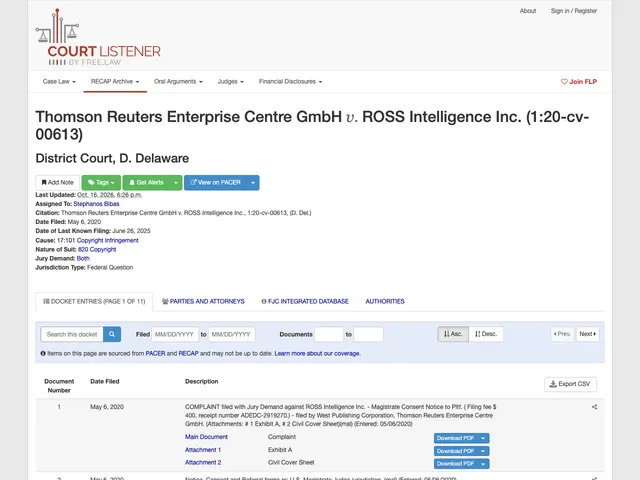Click the Description column header

pos(202,381)
